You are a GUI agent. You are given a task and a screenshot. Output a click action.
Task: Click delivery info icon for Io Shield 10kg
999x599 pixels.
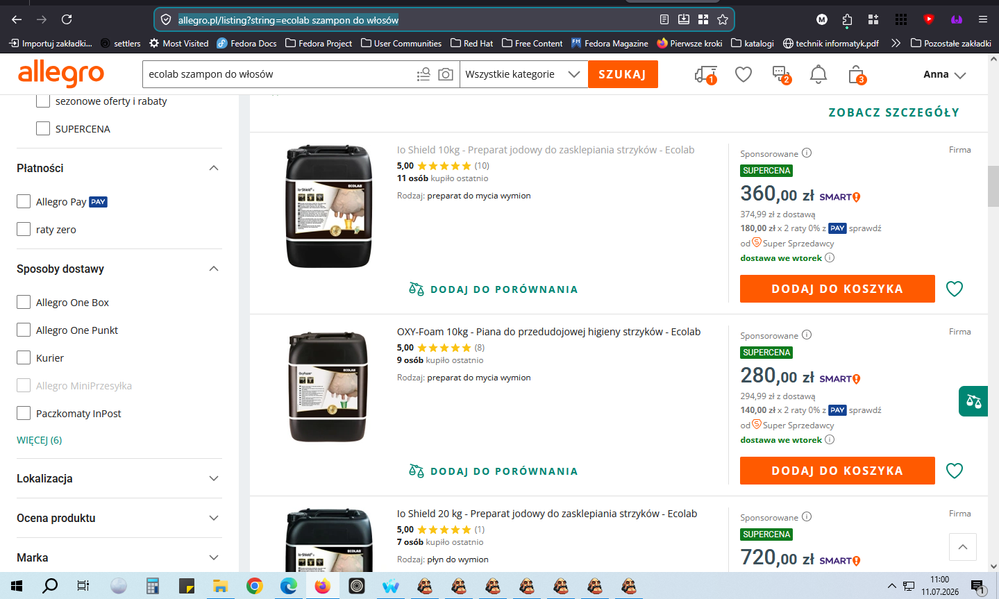point(830,257)
